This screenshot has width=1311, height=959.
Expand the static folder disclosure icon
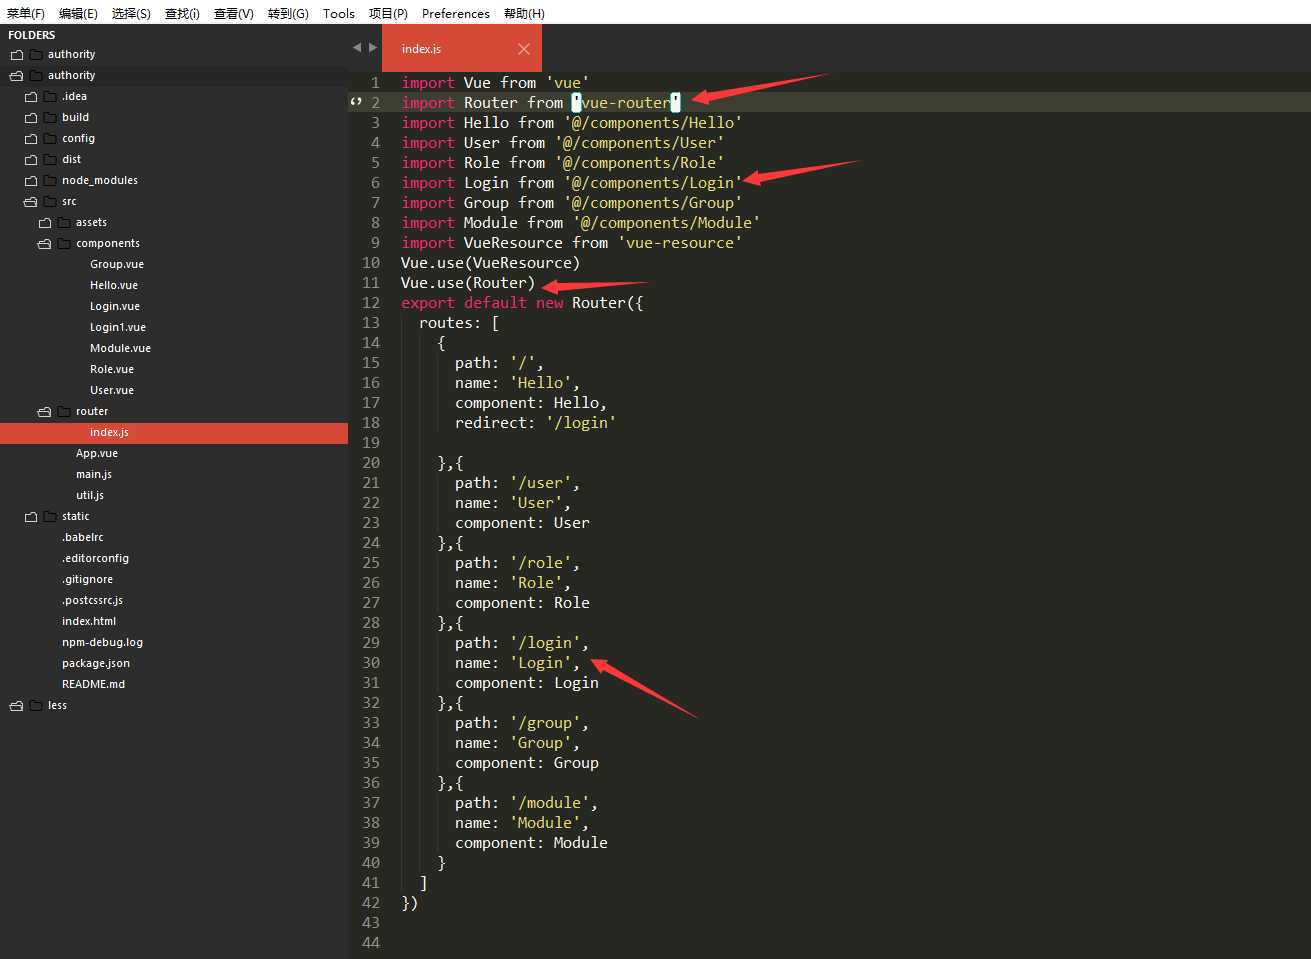point(31,517)
